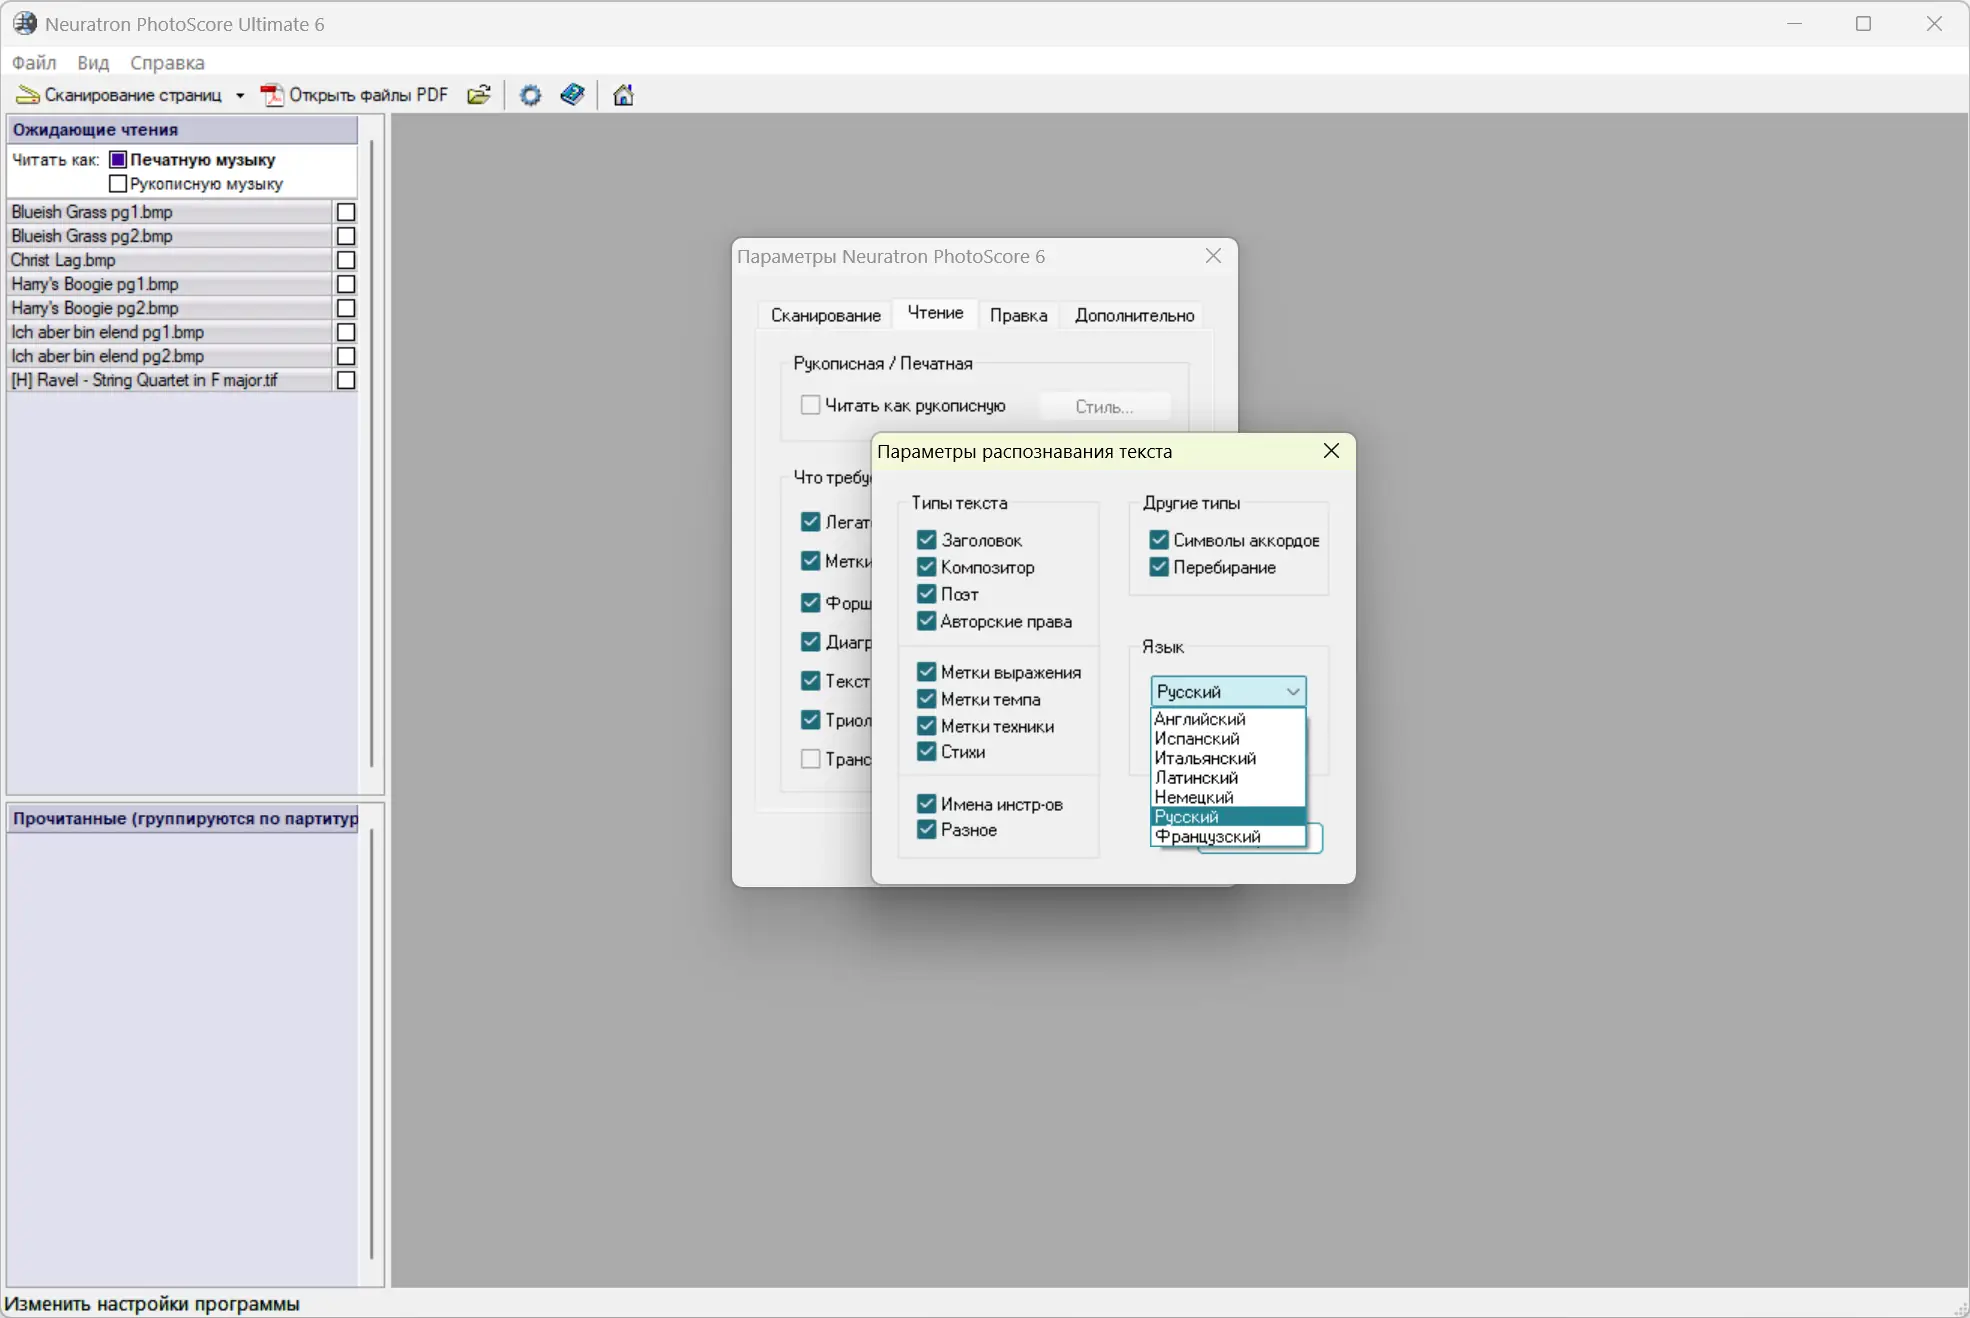Image resolution: width=1970 pixels, height=1318 pixels.
Task: Click the home icon in the toolbar
Action: pyautogui.click(x=623, y=95)
